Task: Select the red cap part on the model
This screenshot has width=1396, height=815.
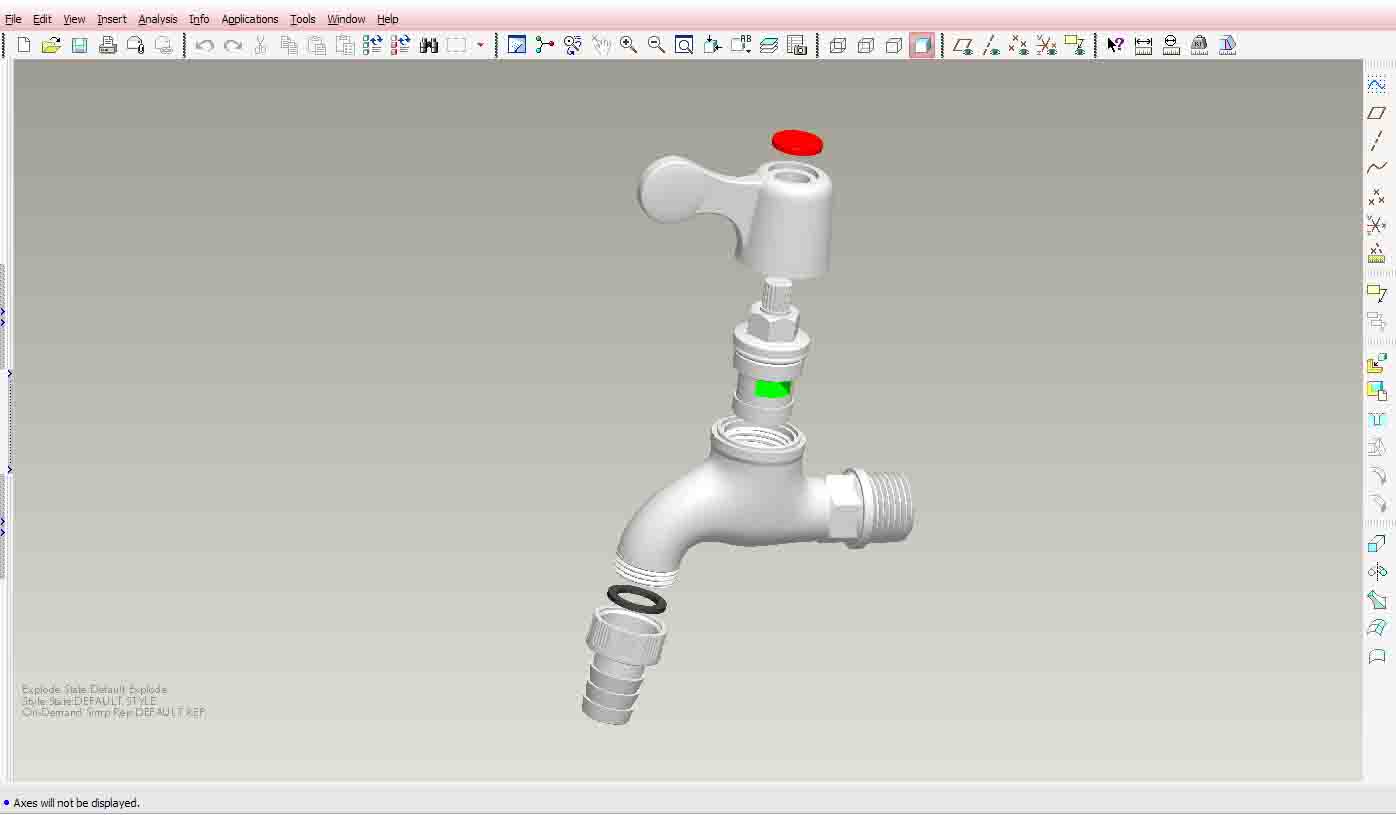Action: point(797,143)
